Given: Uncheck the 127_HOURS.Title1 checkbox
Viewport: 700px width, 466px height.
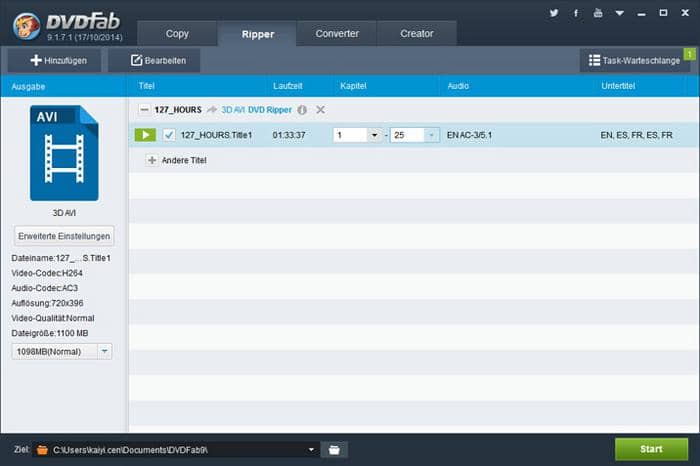Looking at the screenshot, I should pos(169,135).
